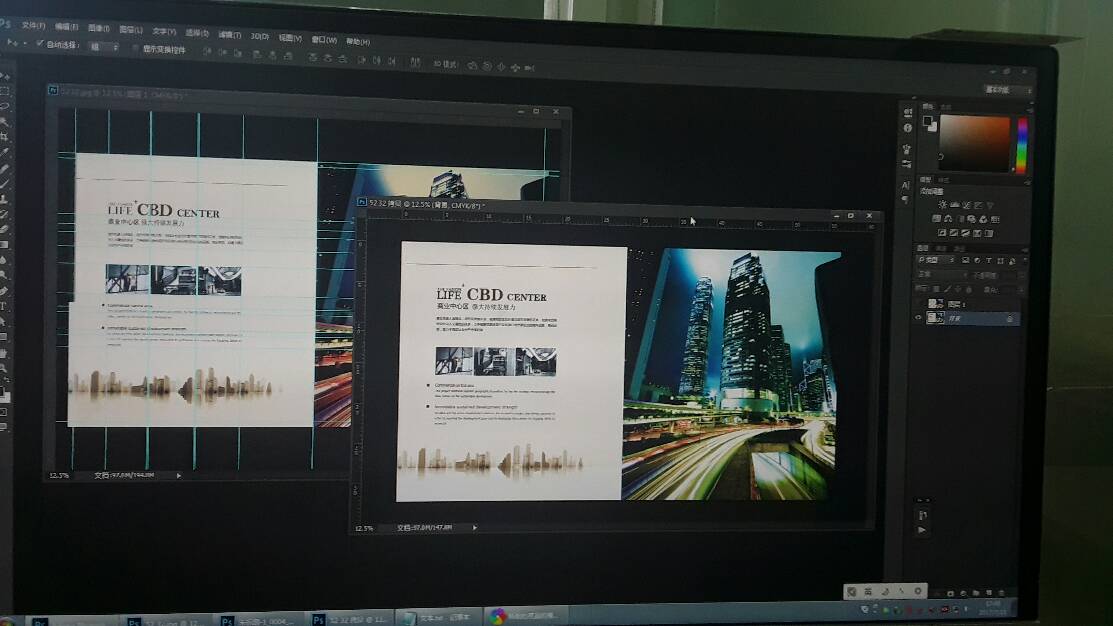Viewport: 1113px width, 626px height.
Task: Select the Horizontal Type tool
Action: point(3,306)
